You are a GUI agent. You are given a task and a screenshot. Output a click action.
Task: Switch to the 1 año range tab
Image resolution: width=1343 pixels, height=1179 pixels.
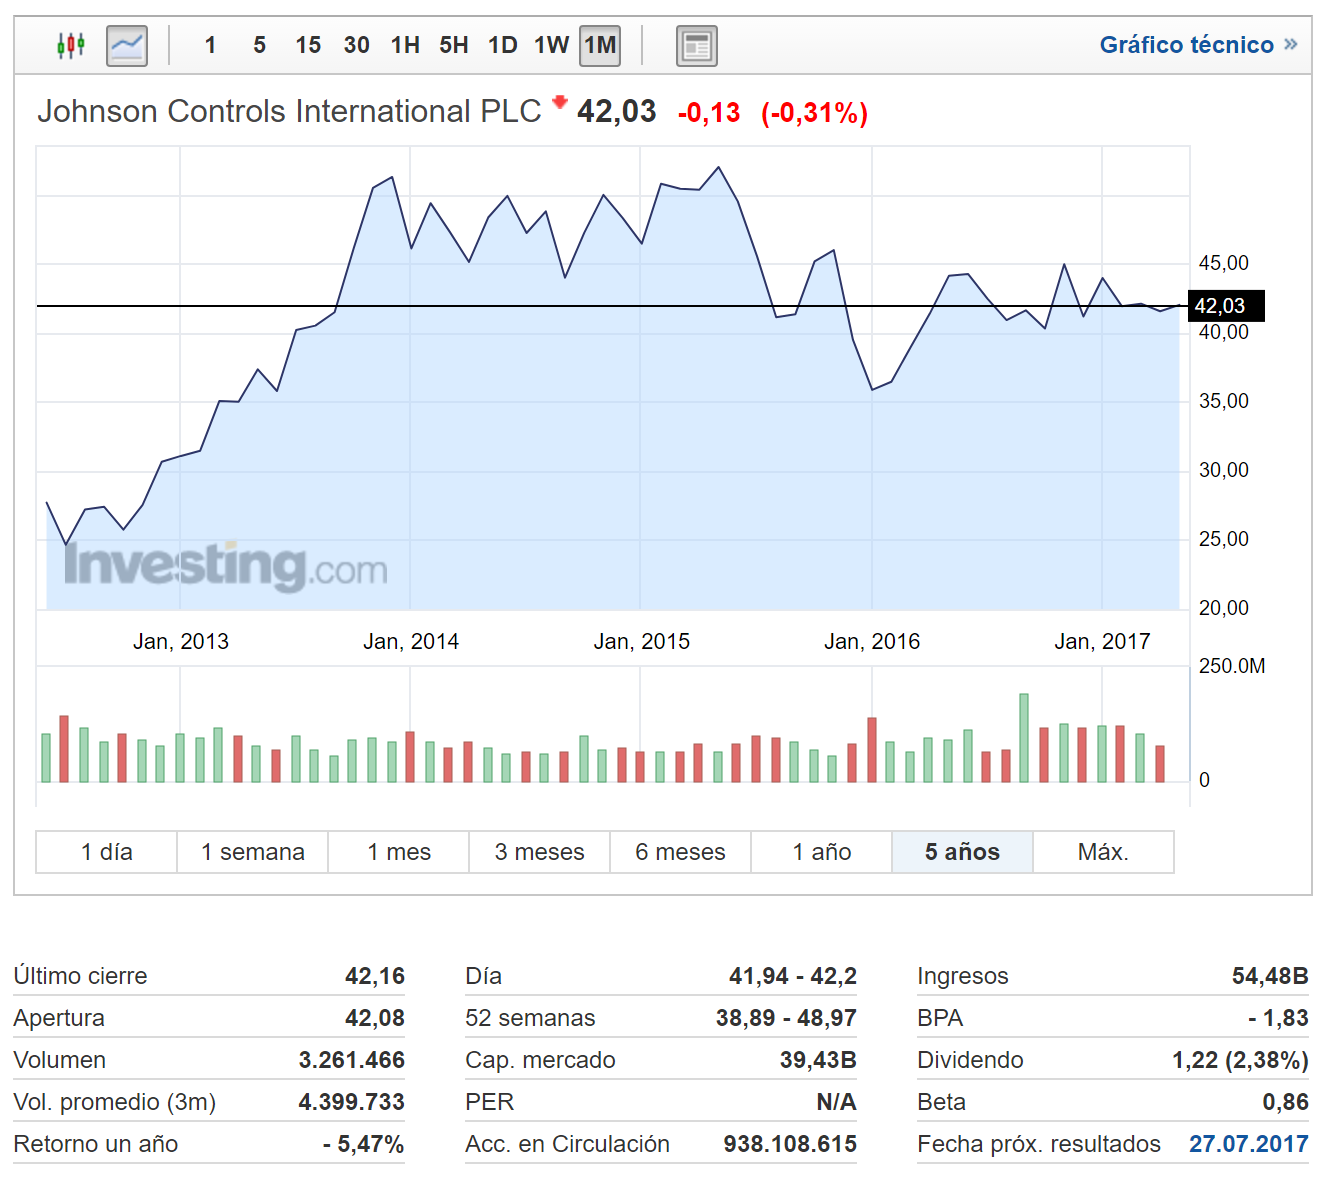821,852
